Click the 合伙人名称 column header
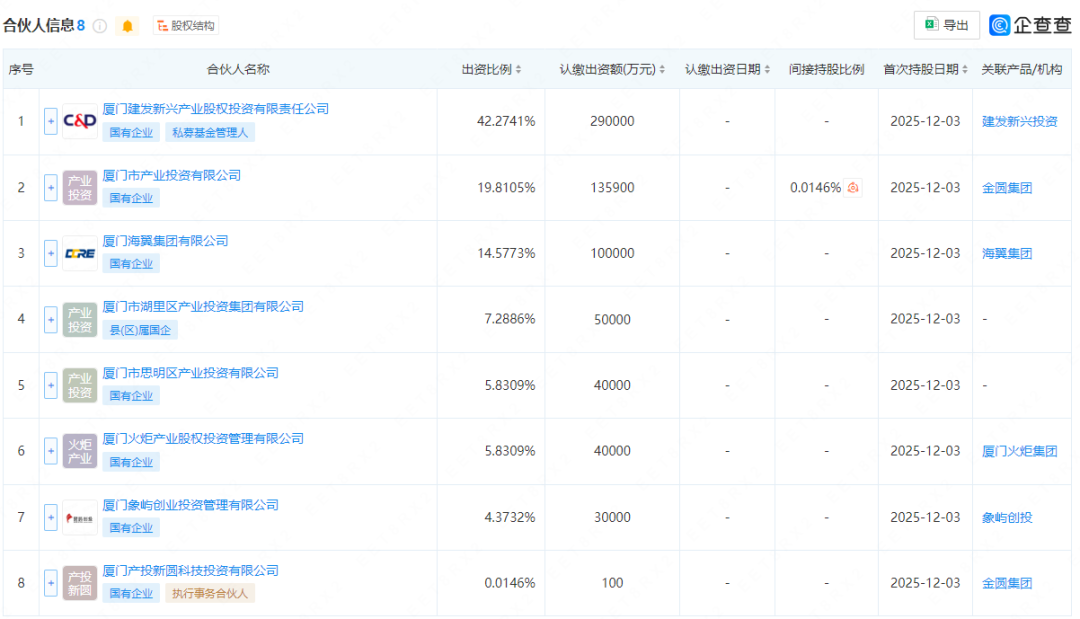Viewport: 1080px width, 619px height. (238, 70)
